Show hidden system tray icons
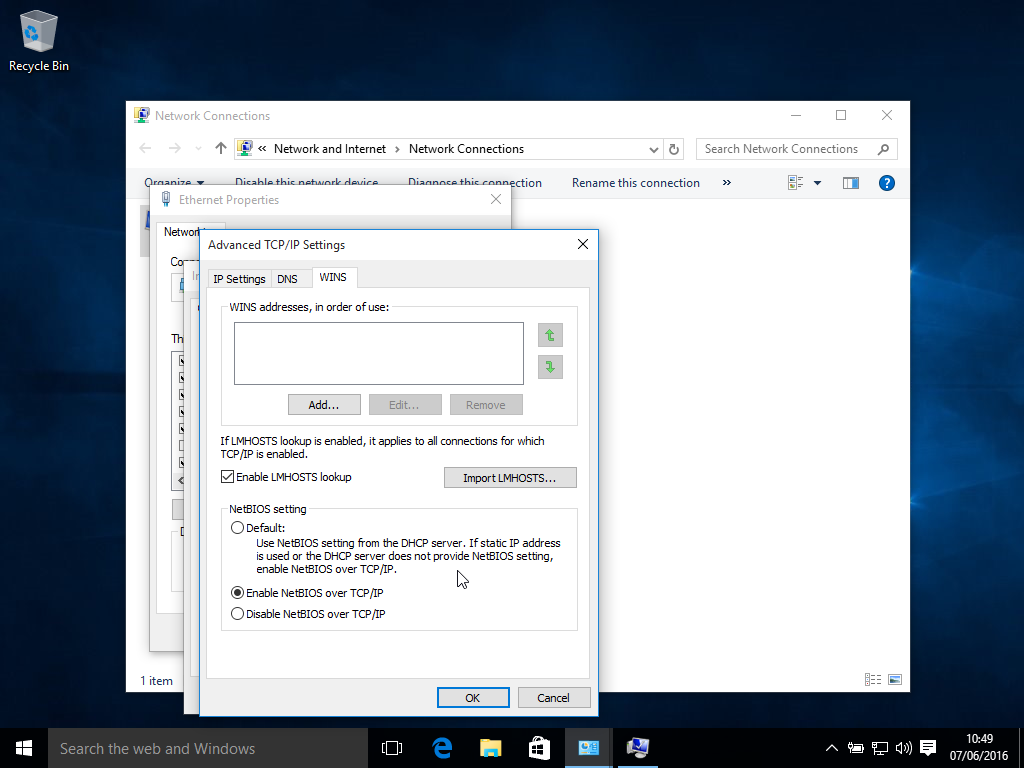This screenshot has height=768, width=1024. click(831, 748)
